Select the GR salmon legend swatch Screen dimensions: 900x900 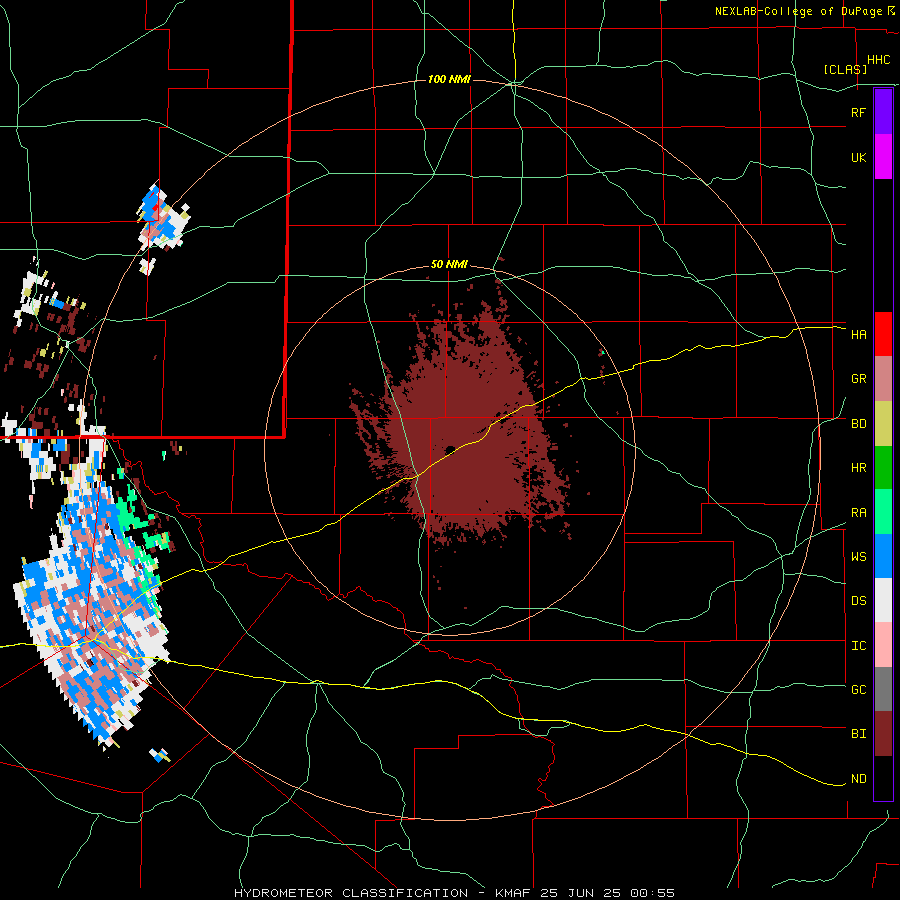883,379
